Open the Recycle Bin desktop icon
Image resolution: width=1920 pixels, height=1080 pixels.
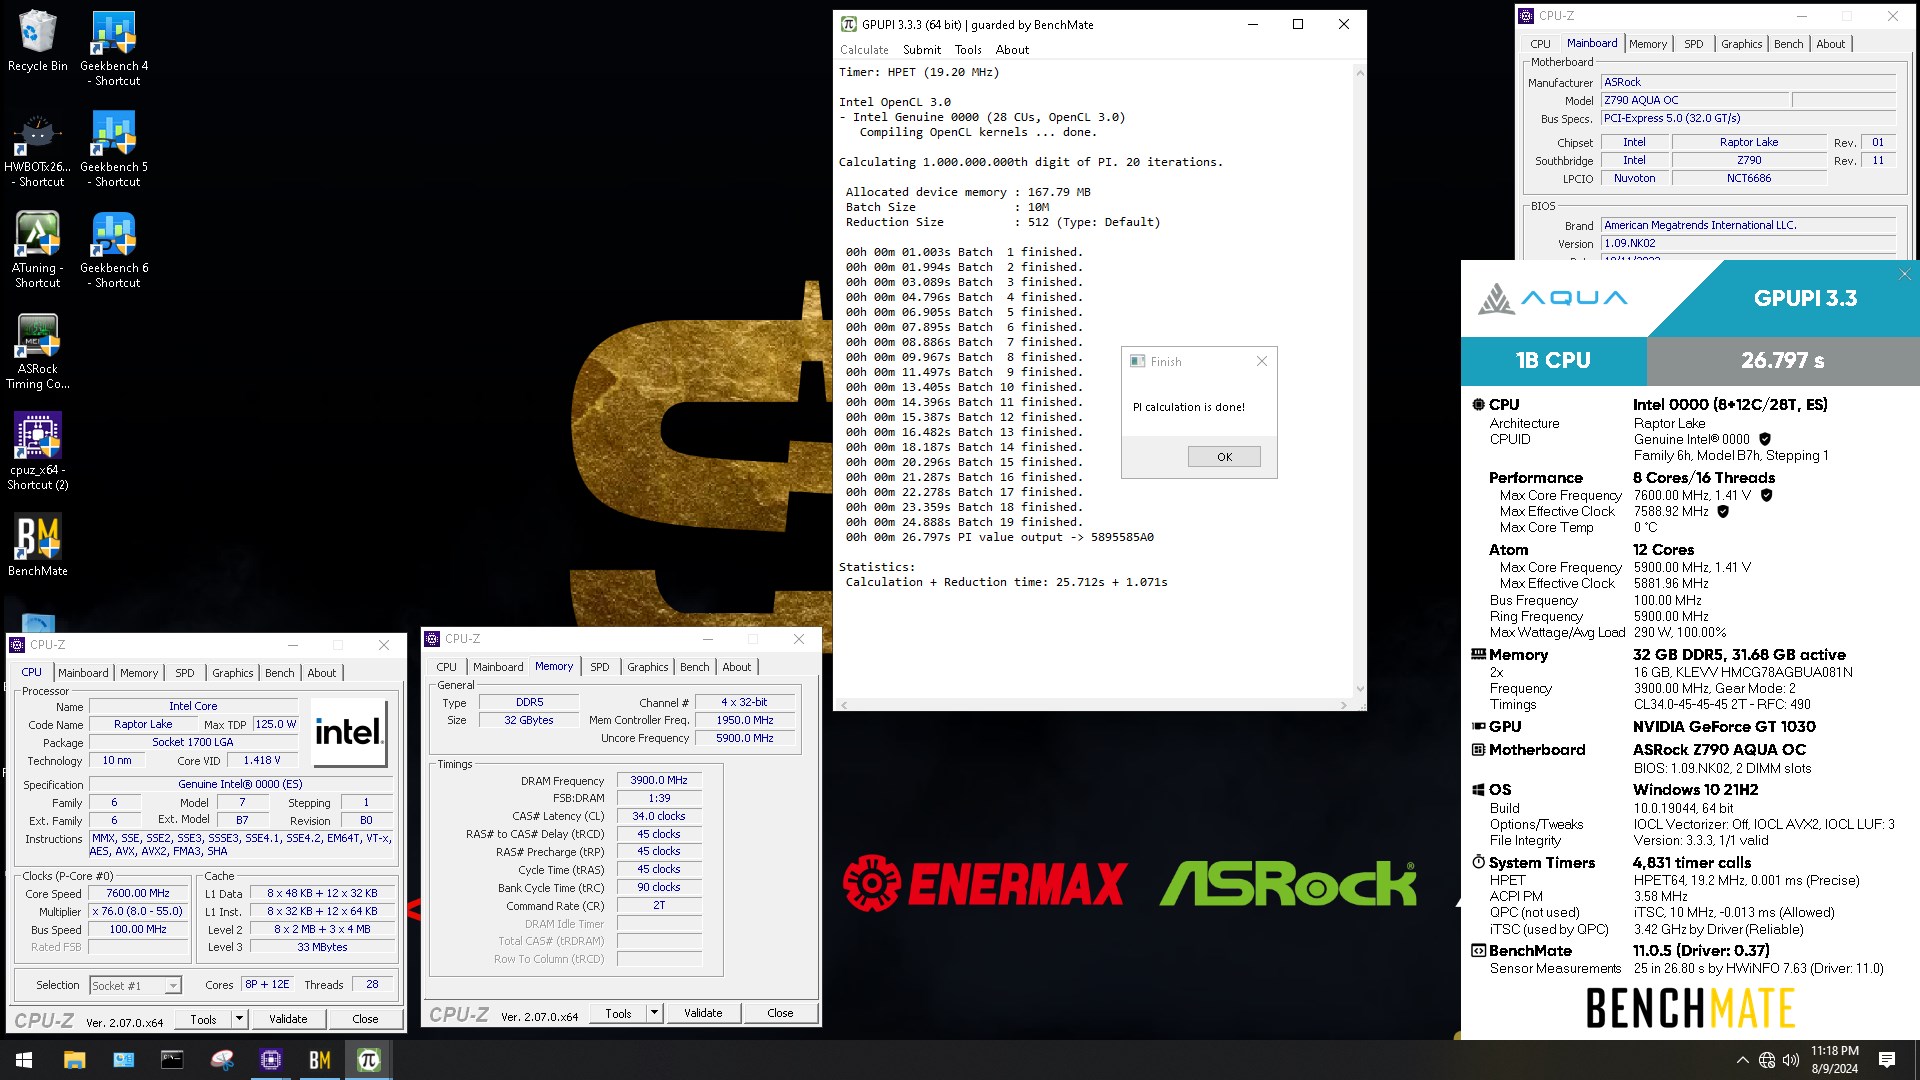(x=37, y=40)
